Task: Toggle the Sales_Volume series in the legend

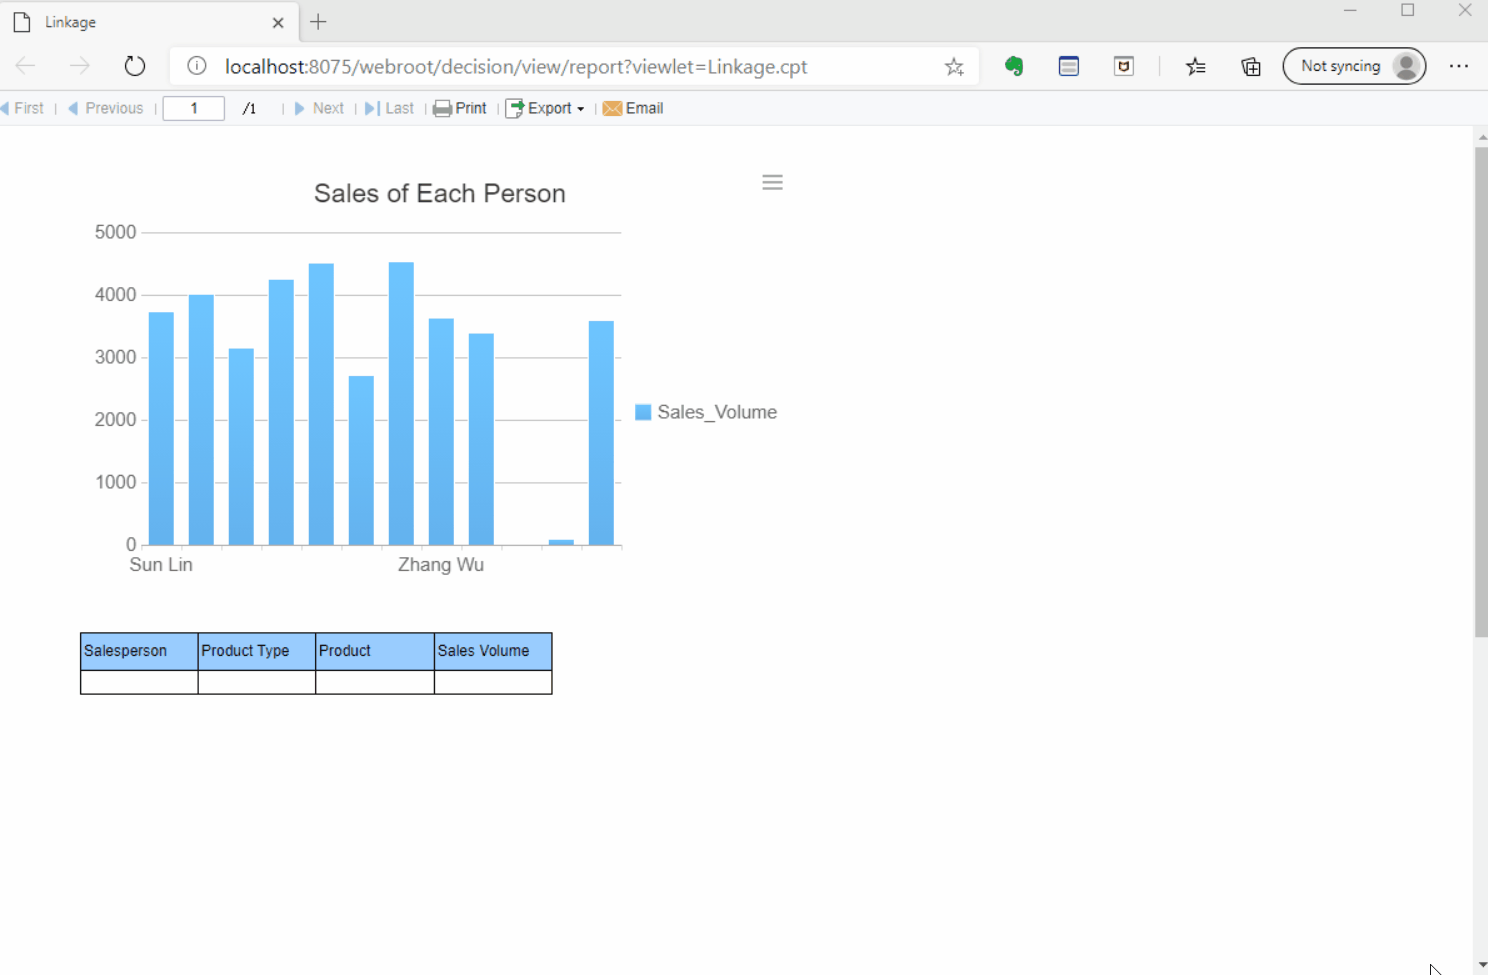Action: pos(717,412)
